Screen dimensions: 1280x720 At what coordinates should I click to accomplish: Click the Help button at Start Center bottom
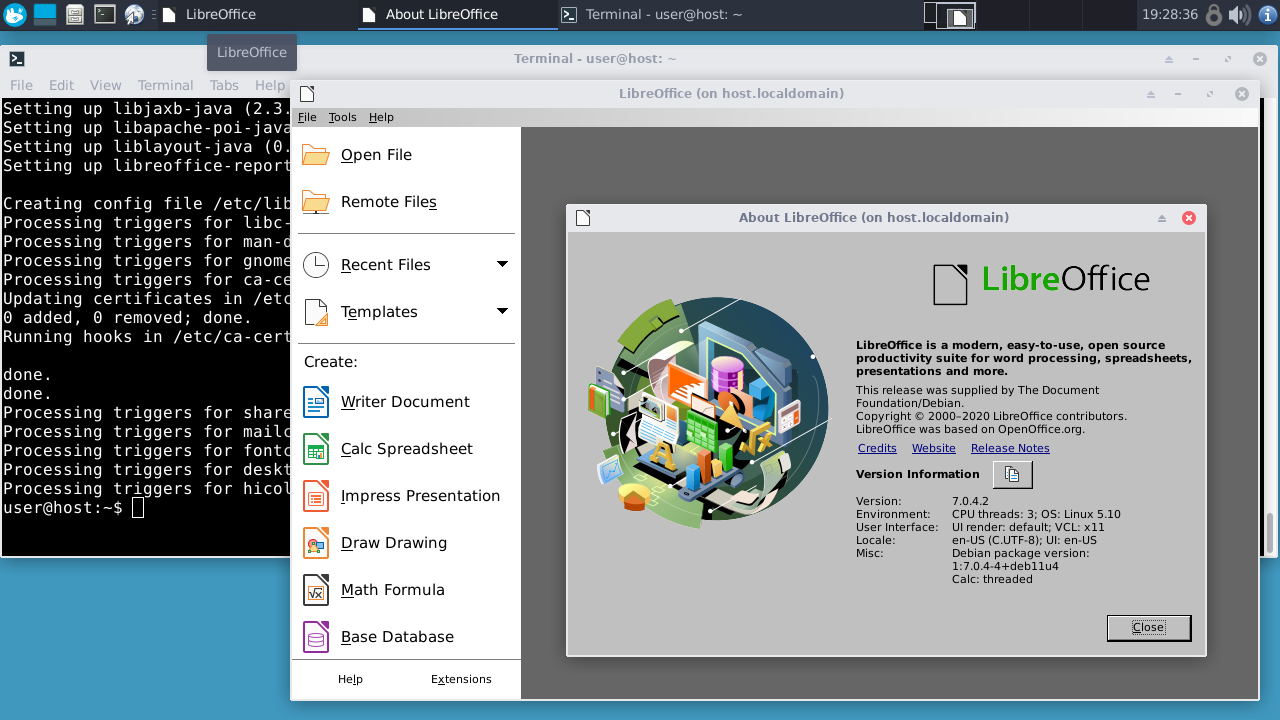[x=350, y=679]
